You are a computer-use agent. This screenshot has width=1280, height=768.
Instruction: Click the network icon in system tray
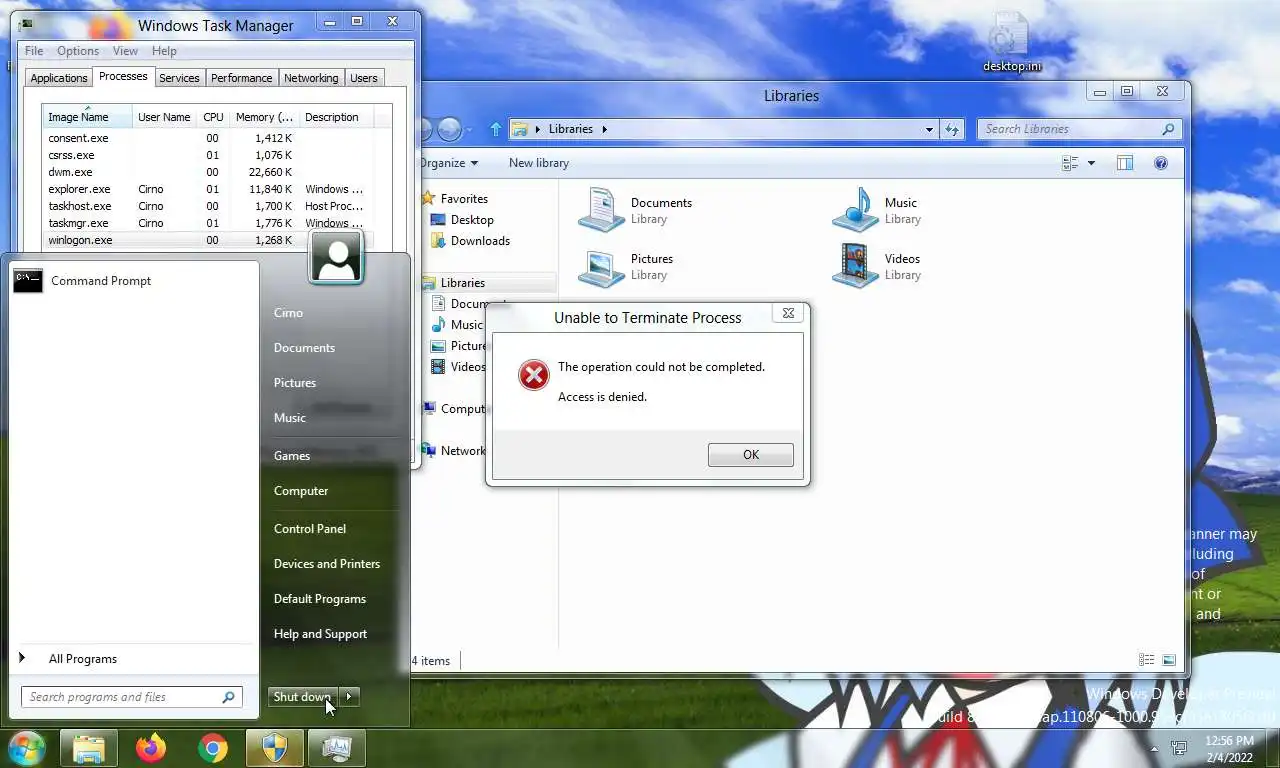coord(1179,748)
